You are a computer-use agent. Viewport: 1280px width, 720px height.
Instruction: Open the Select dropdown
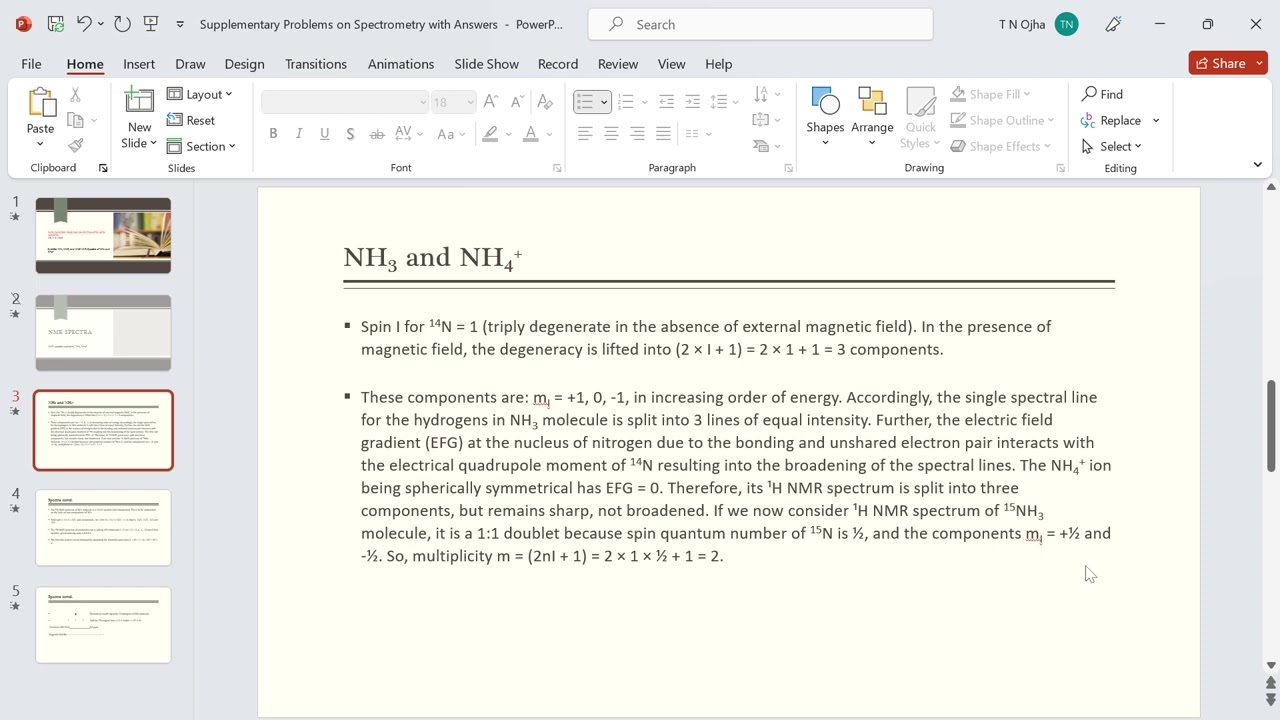pos(1112,146)
